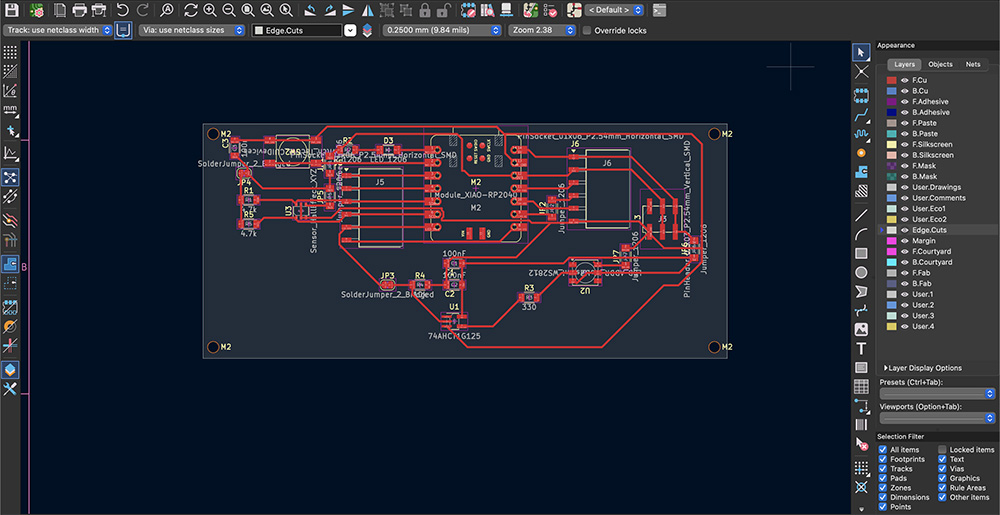Uncheck Tracks in Selection Filter

(x=883, y=469)
